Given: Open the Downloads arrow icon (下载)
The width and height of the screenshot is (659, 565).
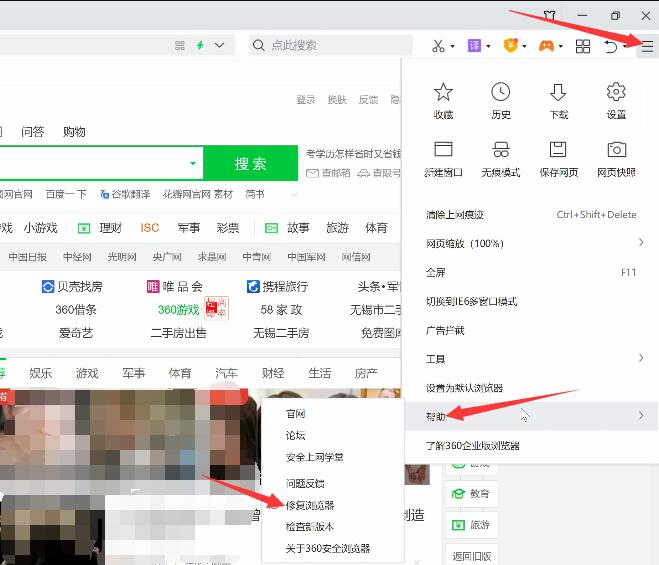Looking at the screenshot, I should click(x=558, y=92).
